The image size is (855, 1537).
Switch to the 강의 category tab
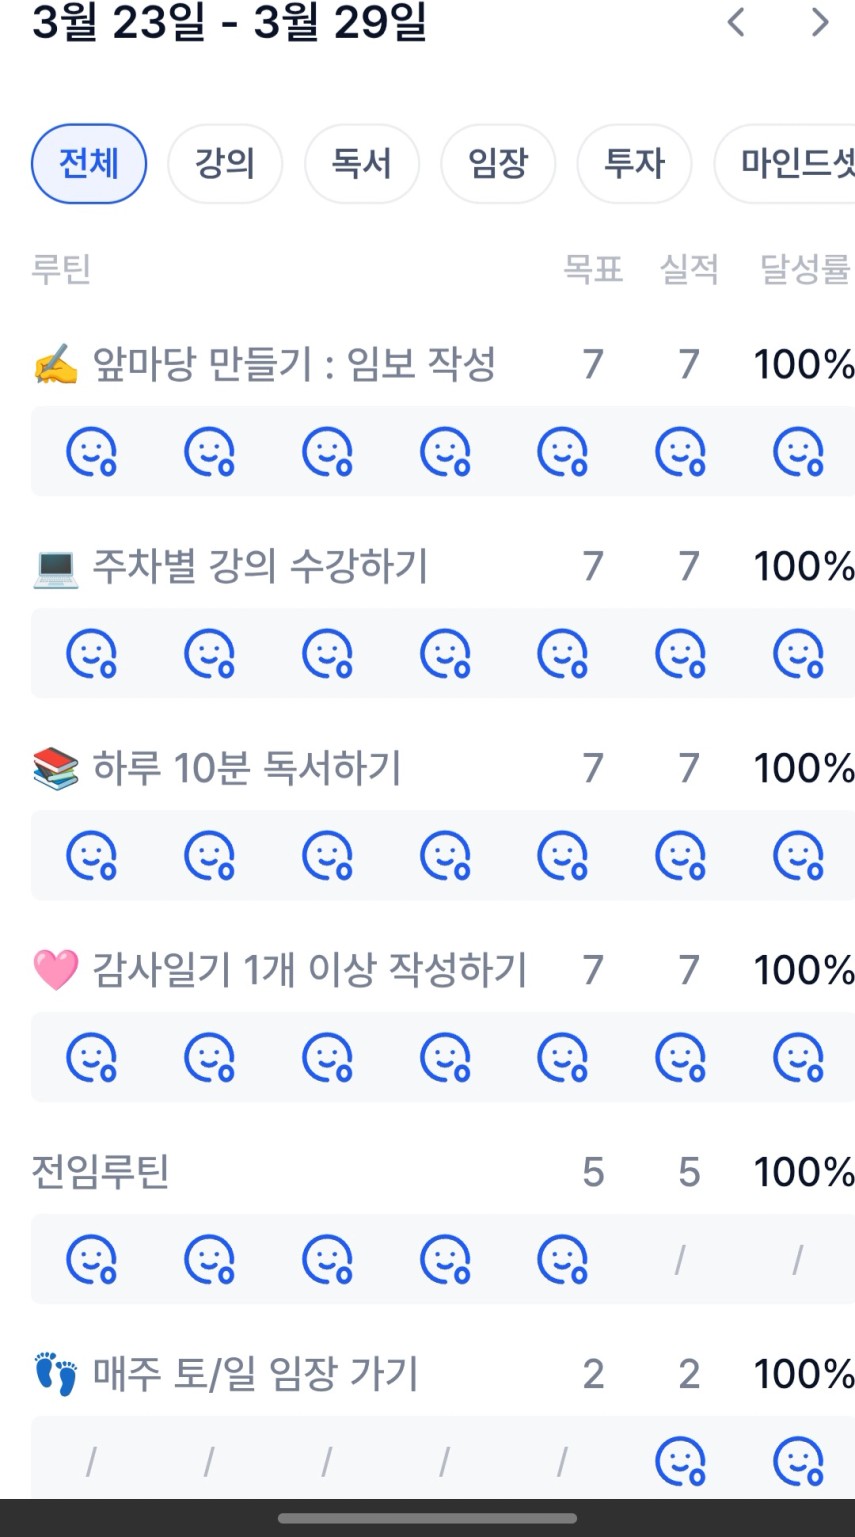coord(225,163)
